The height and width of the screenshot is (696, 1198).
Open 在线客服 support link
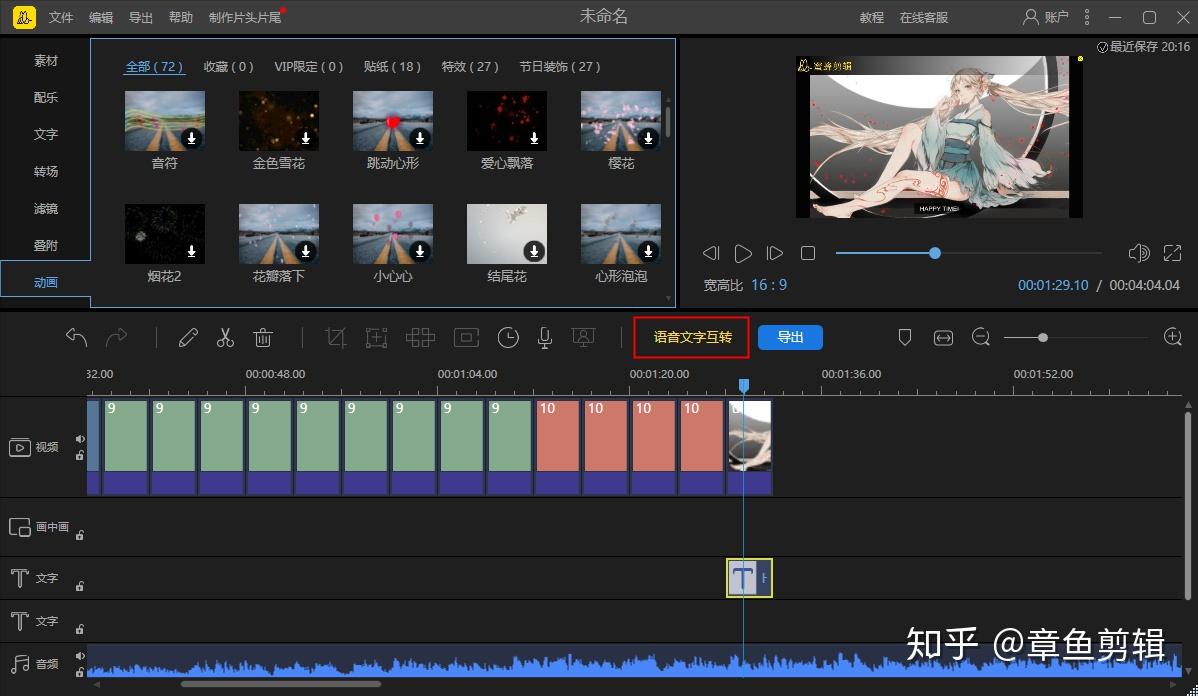click(x=924, y=17)
